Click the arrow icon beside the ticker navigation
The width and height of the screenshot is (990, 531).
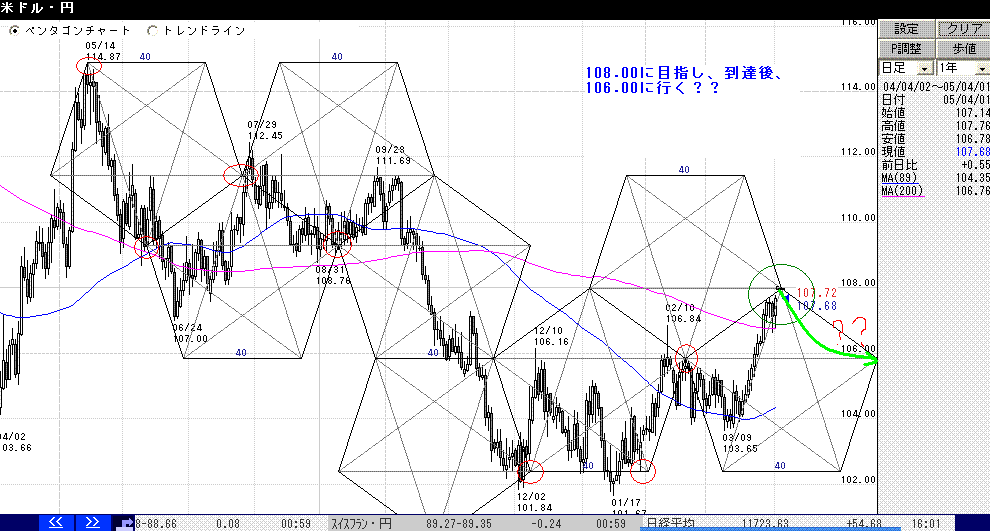click(x=126, y=523)
